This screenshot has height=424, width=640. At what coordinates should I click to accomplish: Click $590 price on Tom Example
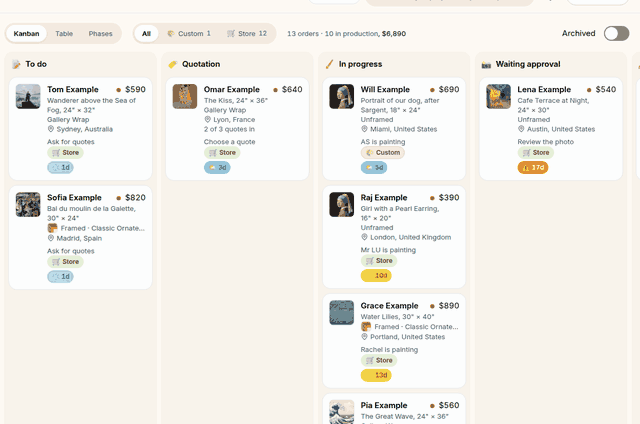click(136, 89)
